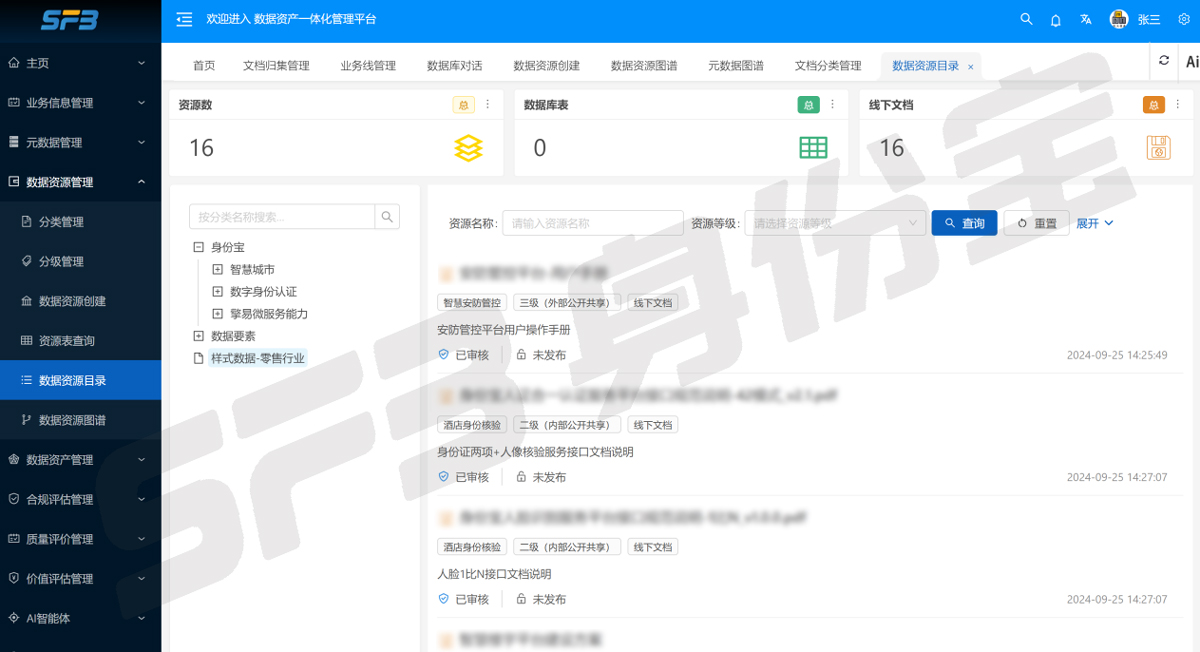Switch to the 业务线管理 tab
1200x652 pixels.
tap(368, 66)
